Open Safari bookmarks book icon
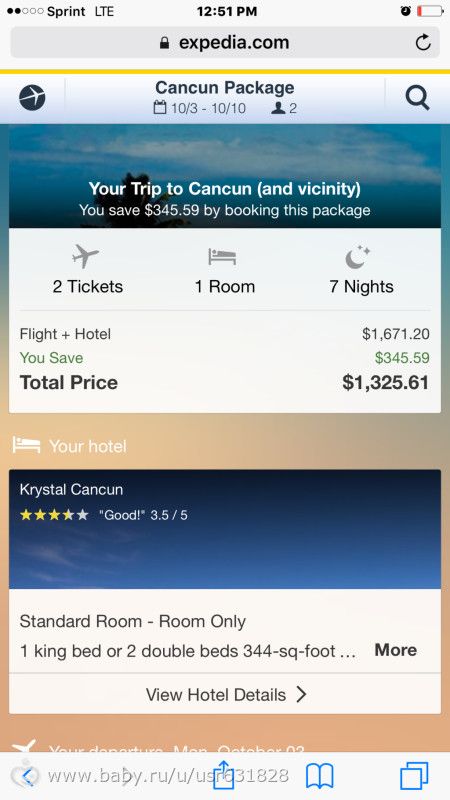The image size is (450, 800). (x=319, y=776)
